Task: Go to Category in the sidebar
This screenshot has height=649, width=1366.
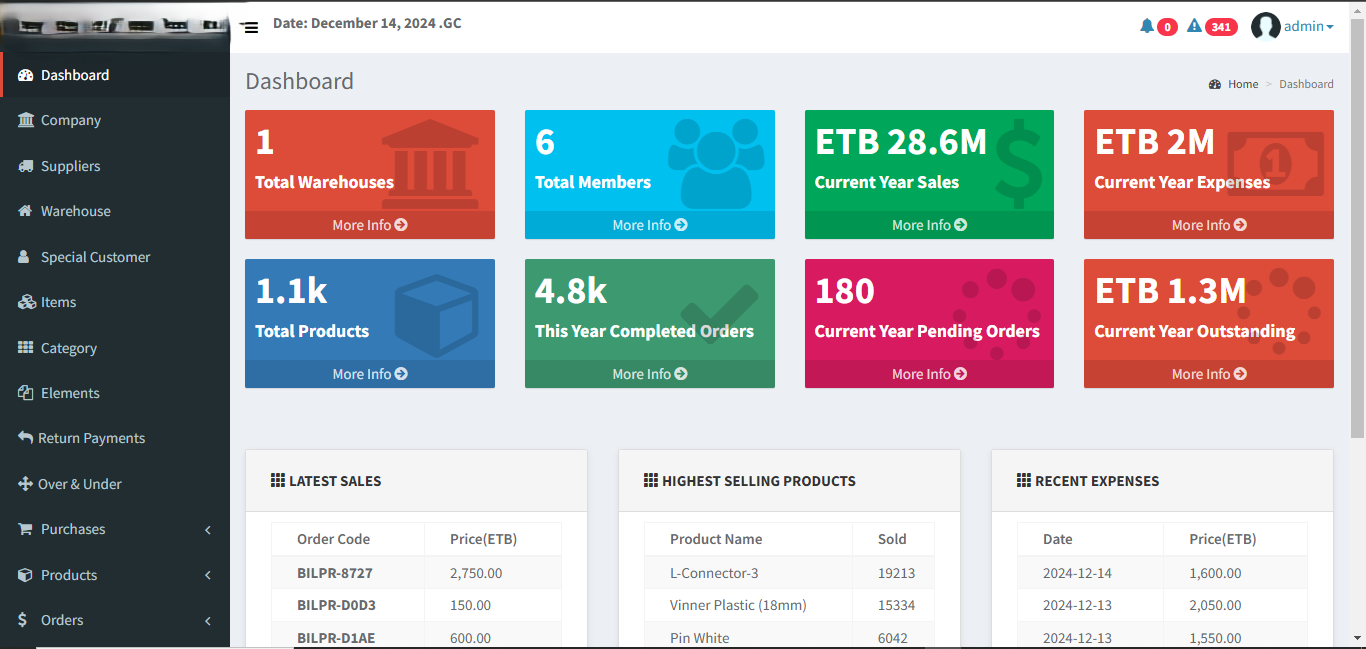Action: click(69, 348)
